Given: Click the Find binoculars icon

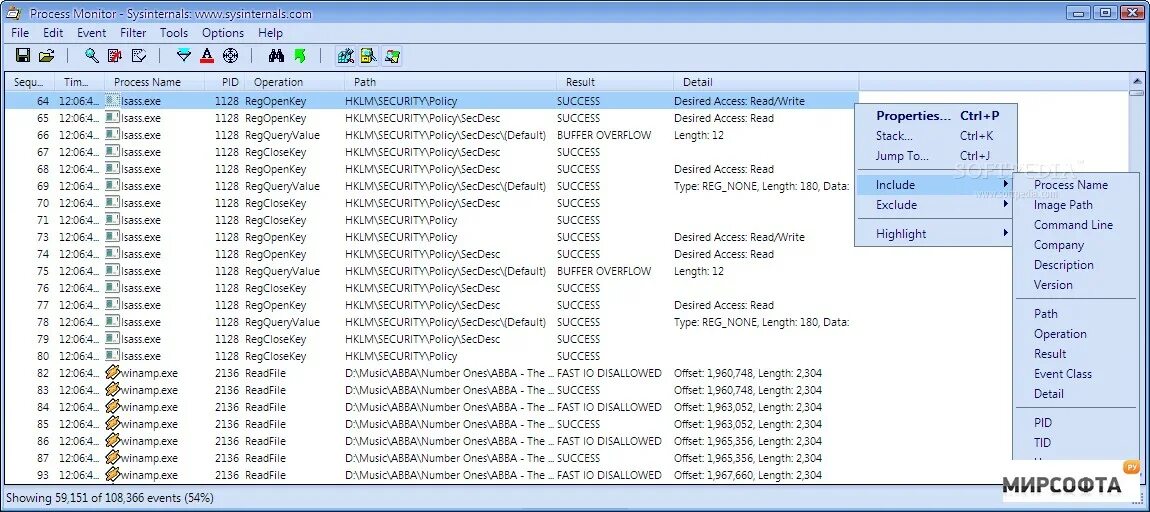Looking at the screenshot, I should coord(276,55).
